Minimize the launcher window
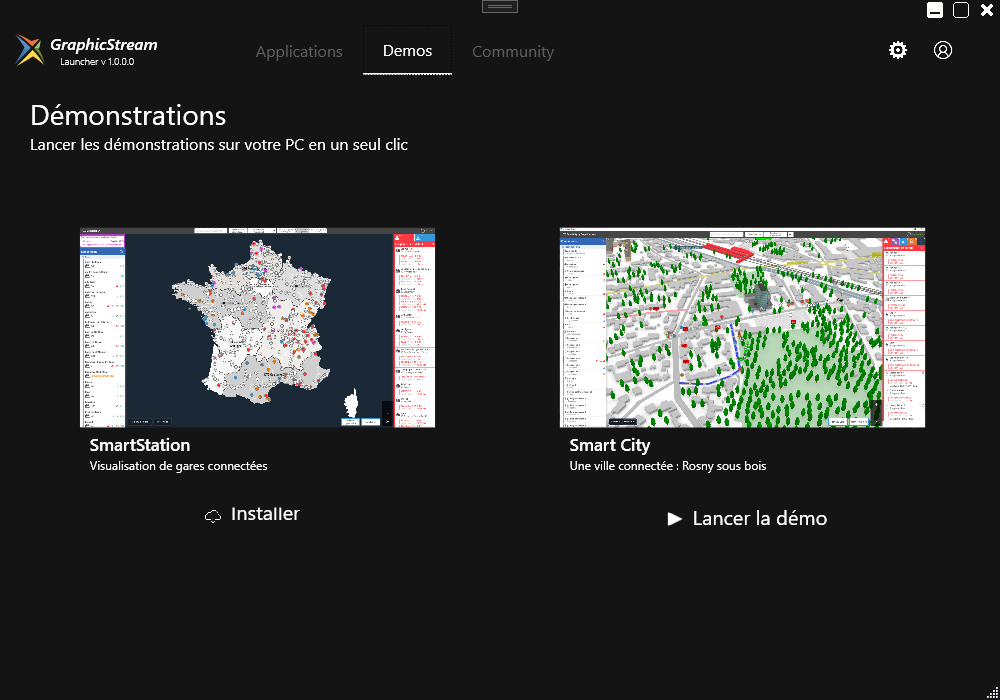The width and height of the screenshot is (1000, 700). (934, 10)
